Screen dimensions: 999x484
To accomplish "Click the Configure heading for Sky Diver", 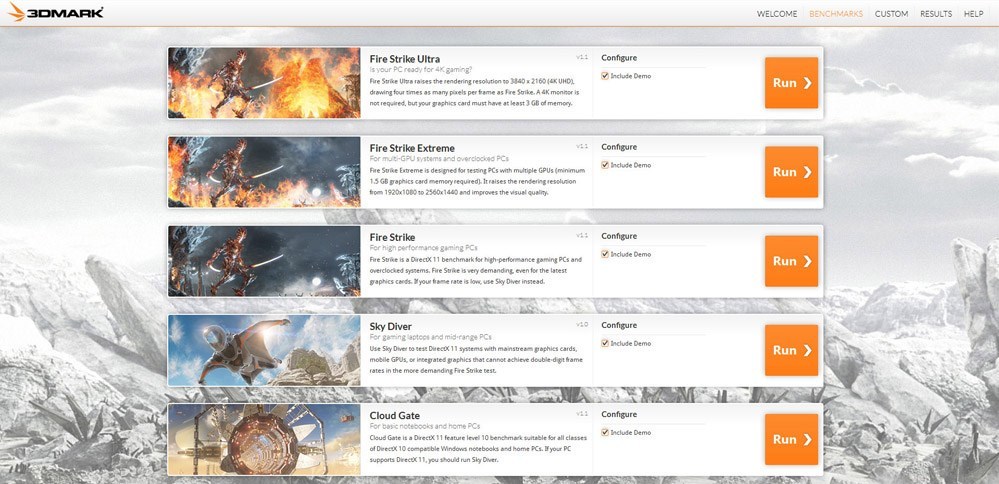I will pos(619,325).
